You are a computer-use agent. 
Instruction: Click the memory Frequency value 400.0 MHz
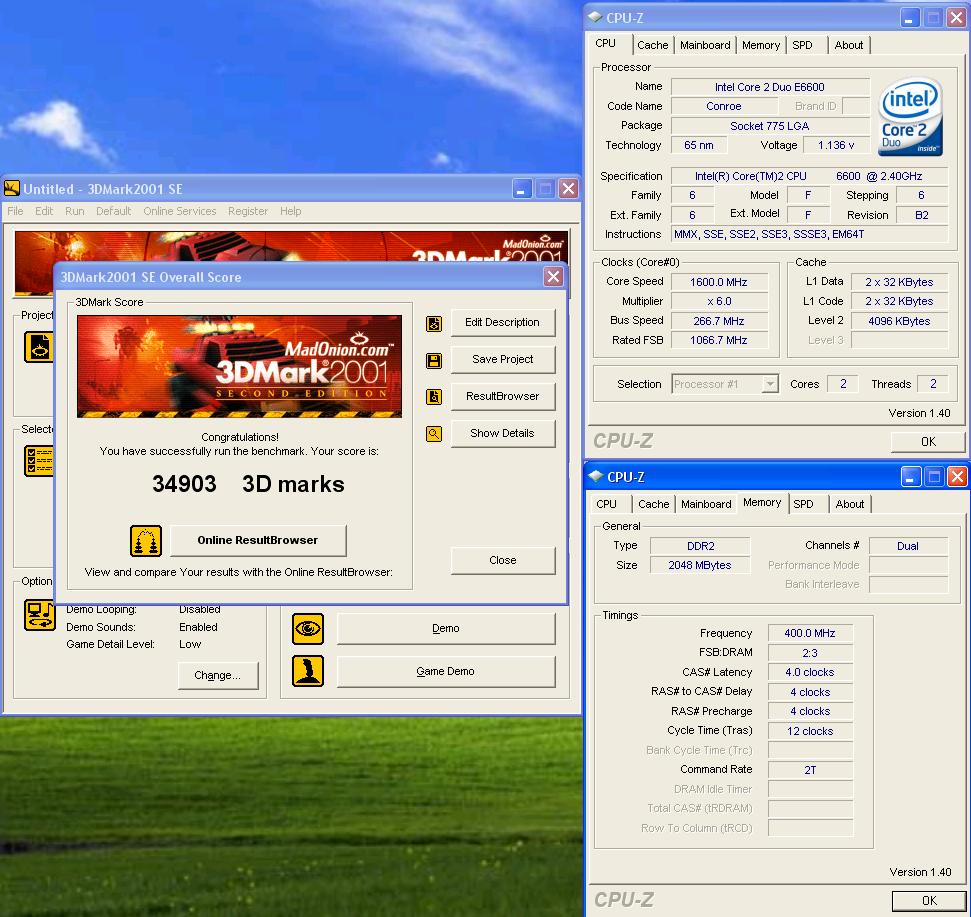[x=810, y=633]
